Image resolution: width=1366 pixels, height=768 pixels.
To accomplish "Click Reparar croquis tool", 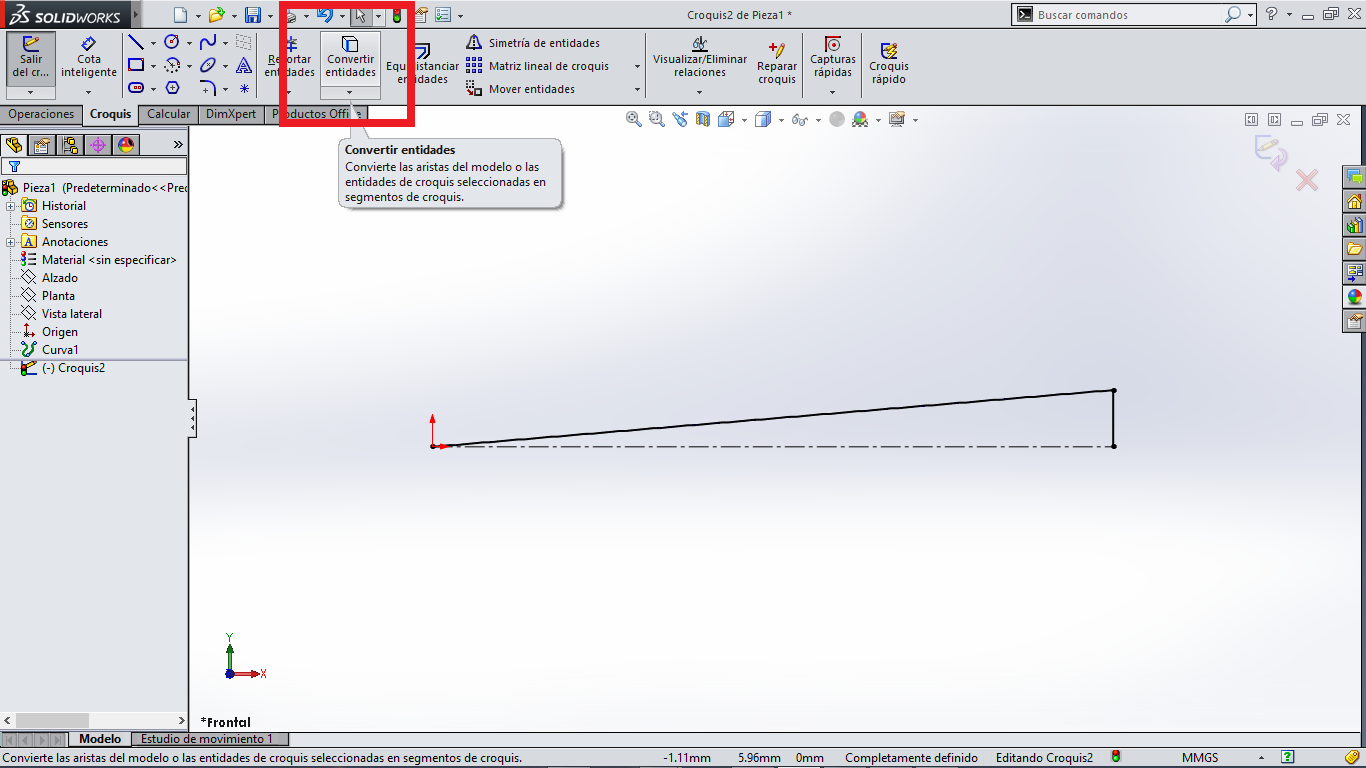I will 777,63.
